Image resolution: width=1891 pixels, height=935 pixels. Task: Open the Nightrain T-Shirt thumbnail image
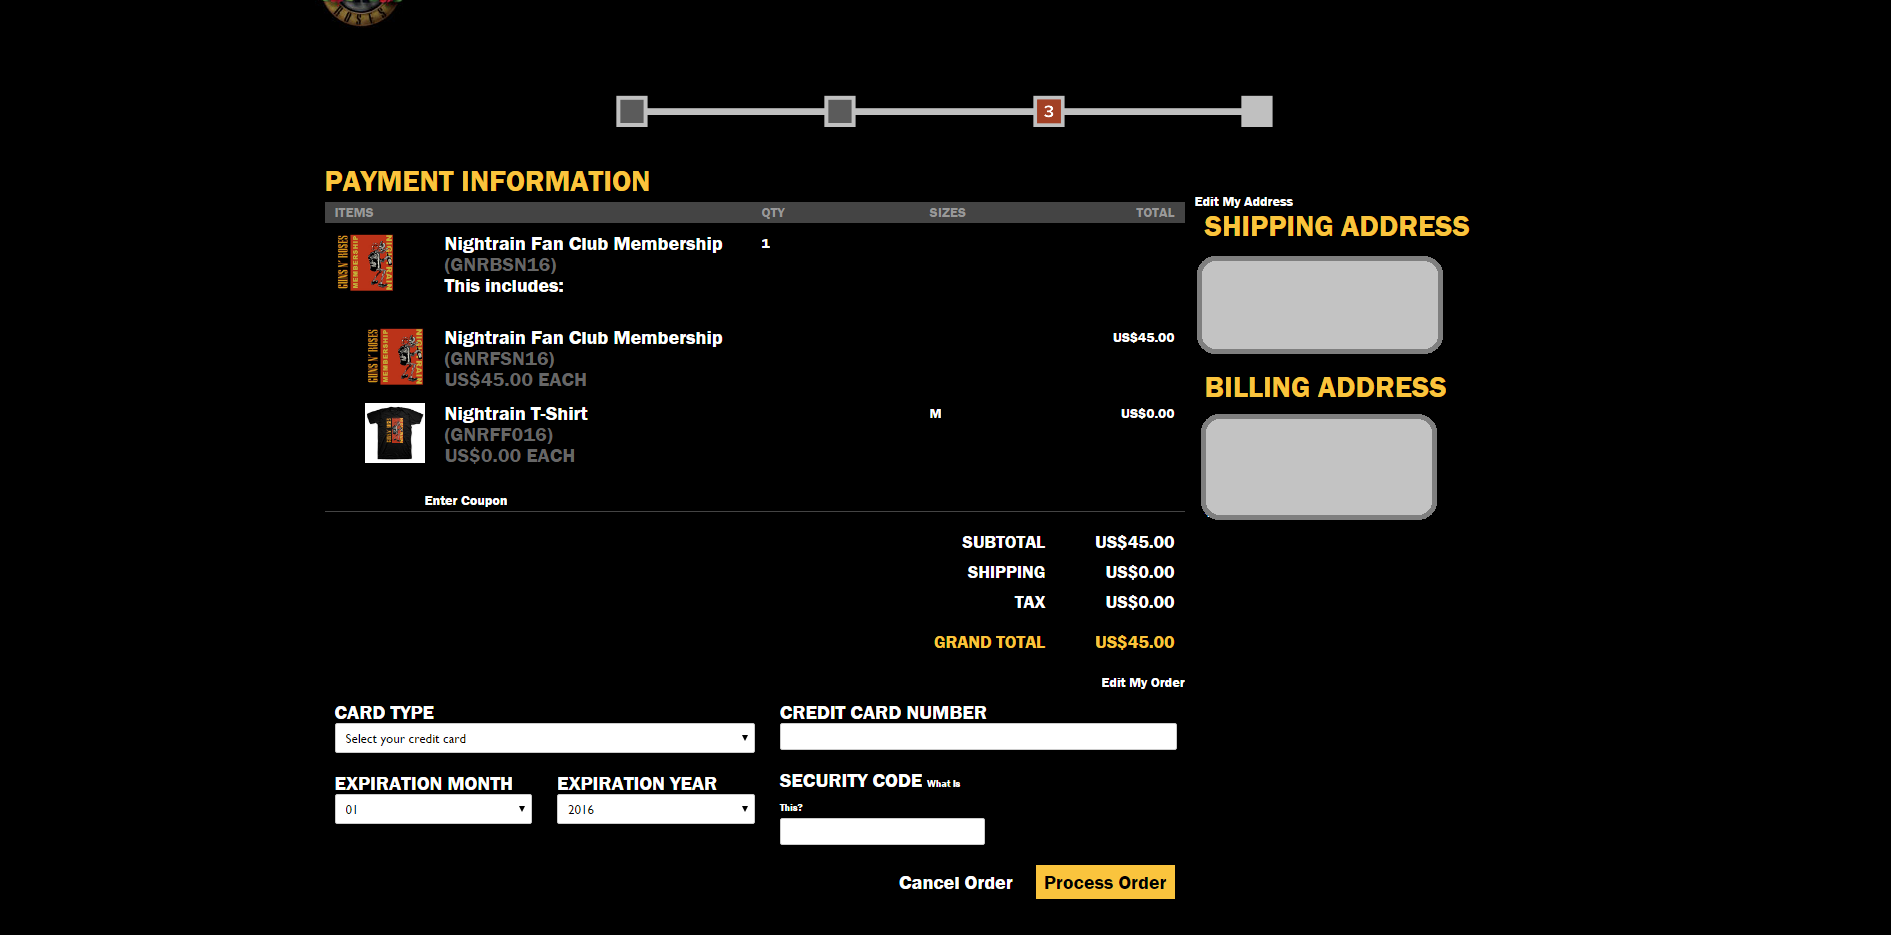395,433
